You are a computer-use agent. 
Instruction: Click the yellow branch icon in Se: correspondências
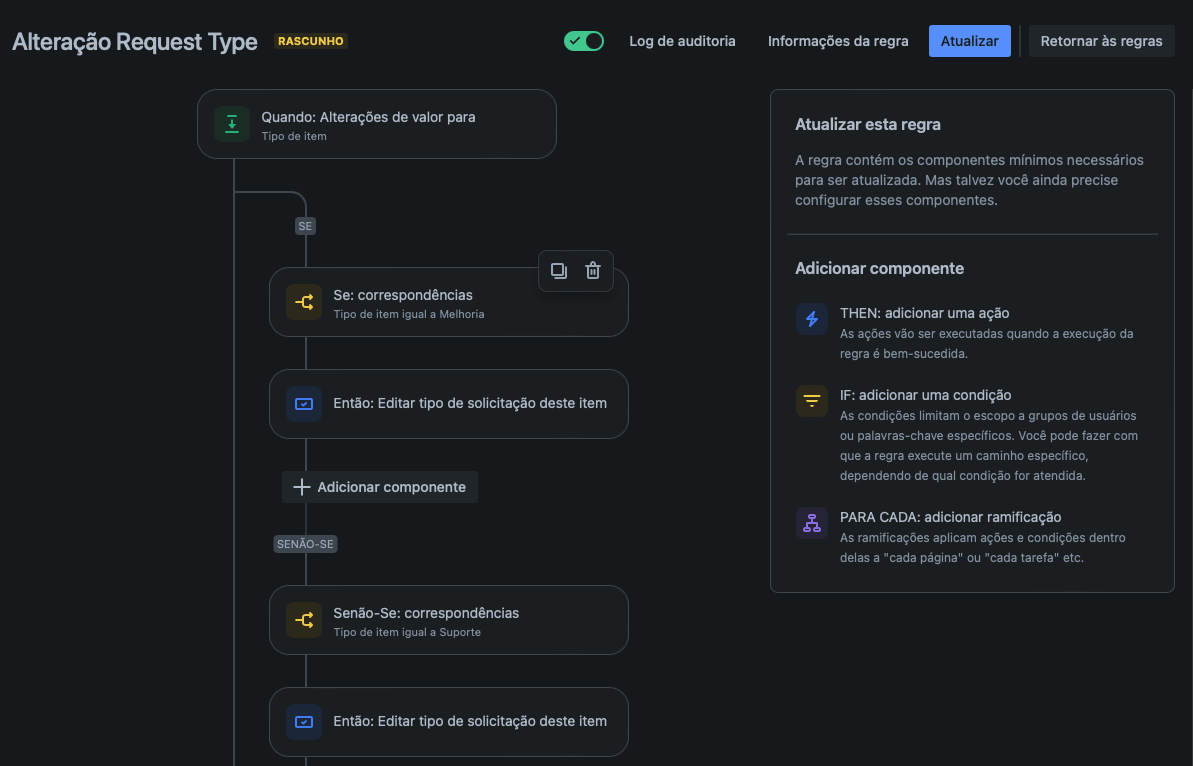(304, 302)
